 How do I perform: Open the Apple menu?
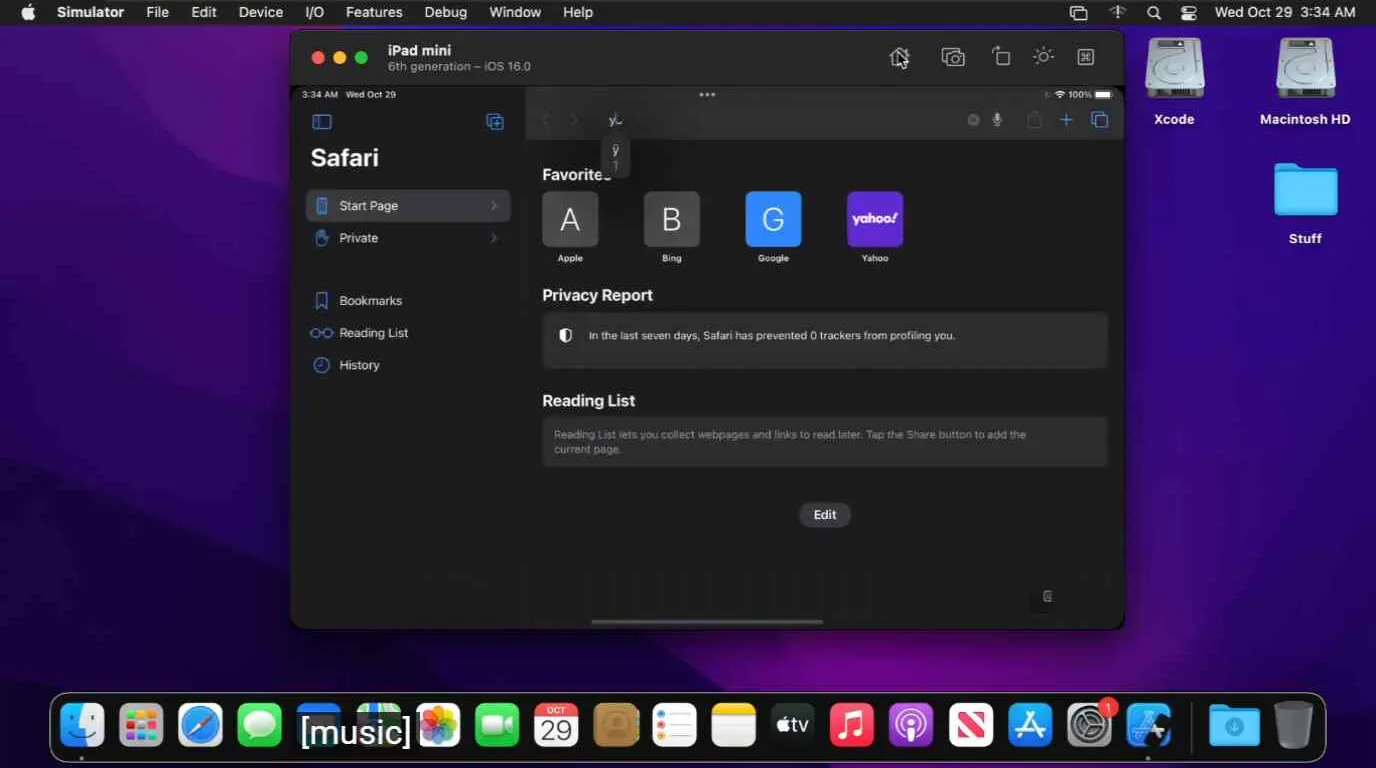(x=28, y=12)
